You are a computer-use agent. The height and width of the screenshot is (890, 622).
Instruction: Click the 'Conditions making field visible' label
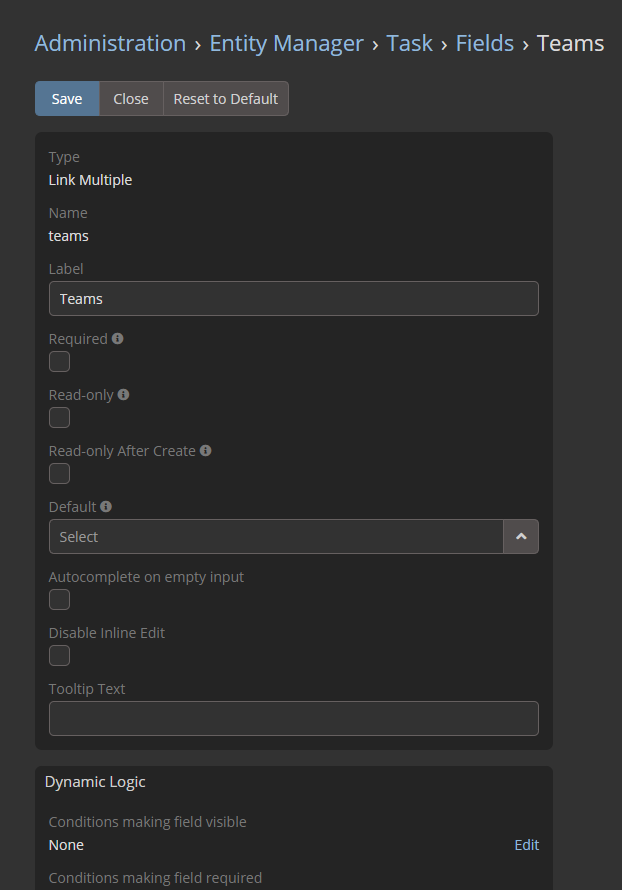(148, 821)
